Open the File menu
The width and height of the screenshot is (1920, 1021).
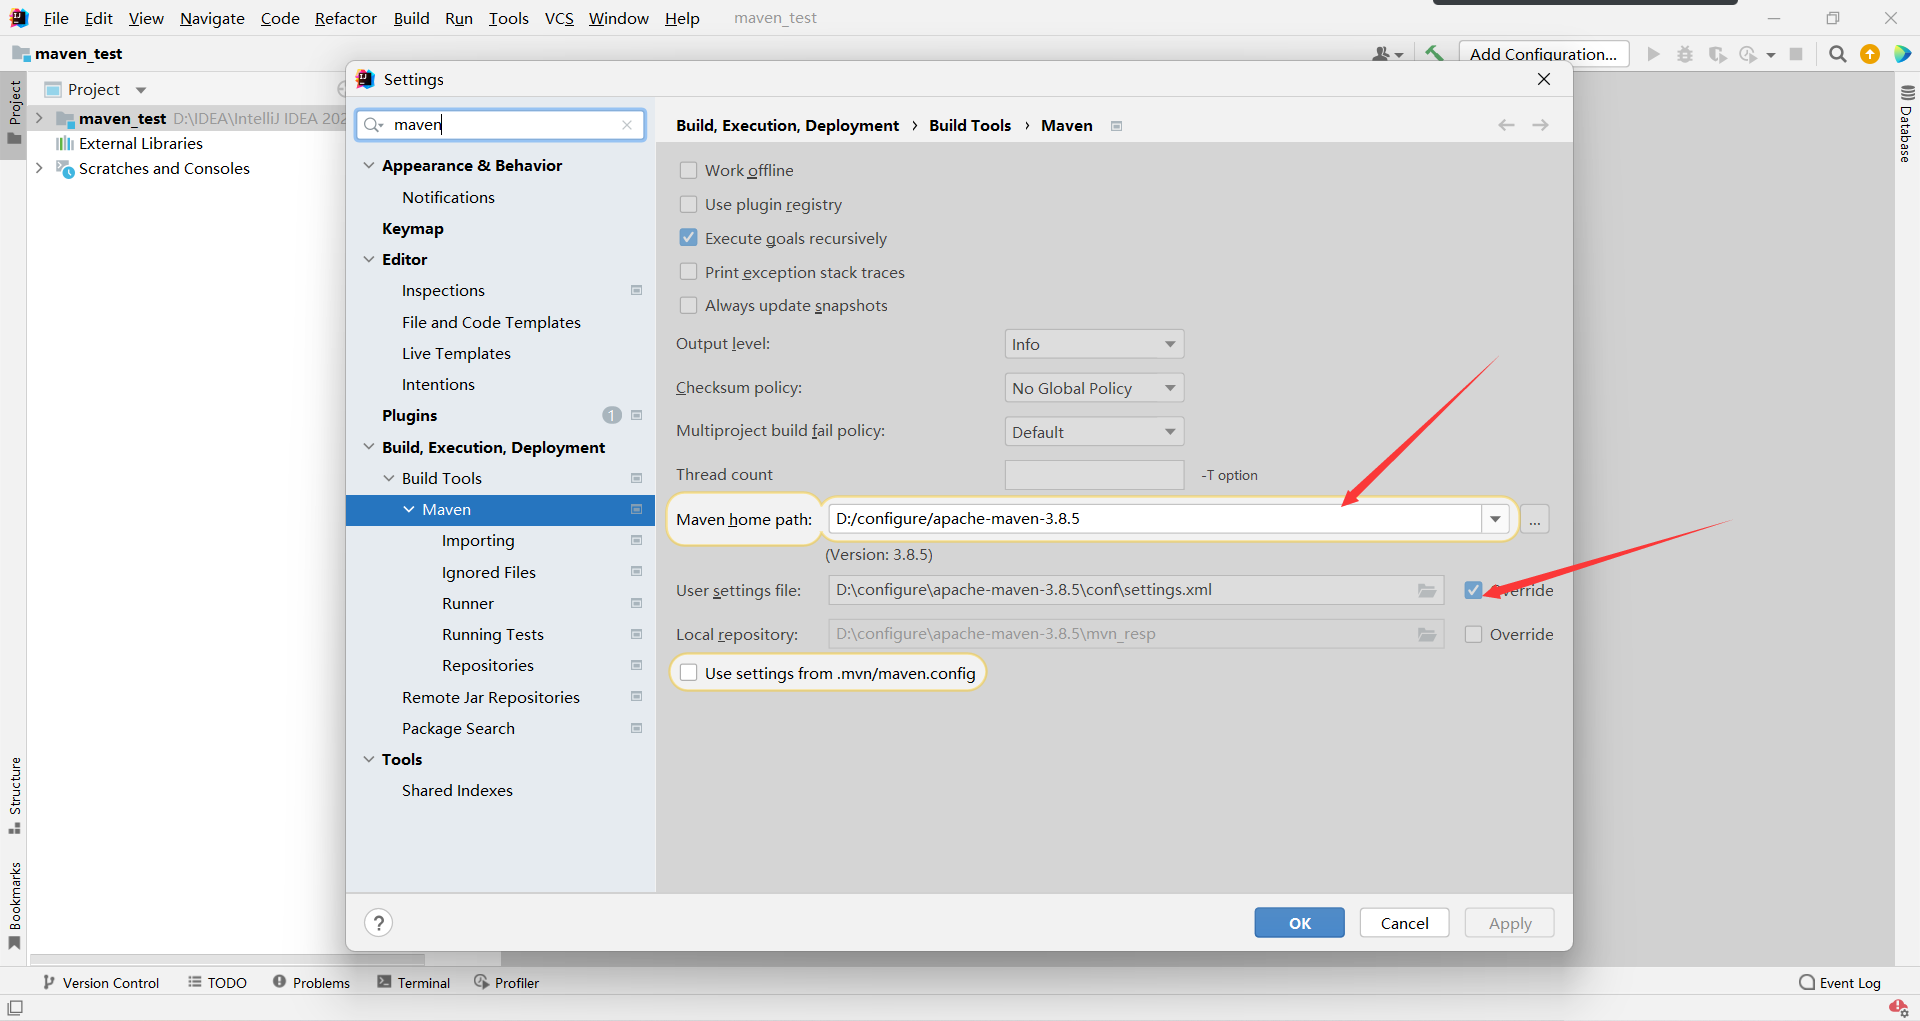coord(56,18)
